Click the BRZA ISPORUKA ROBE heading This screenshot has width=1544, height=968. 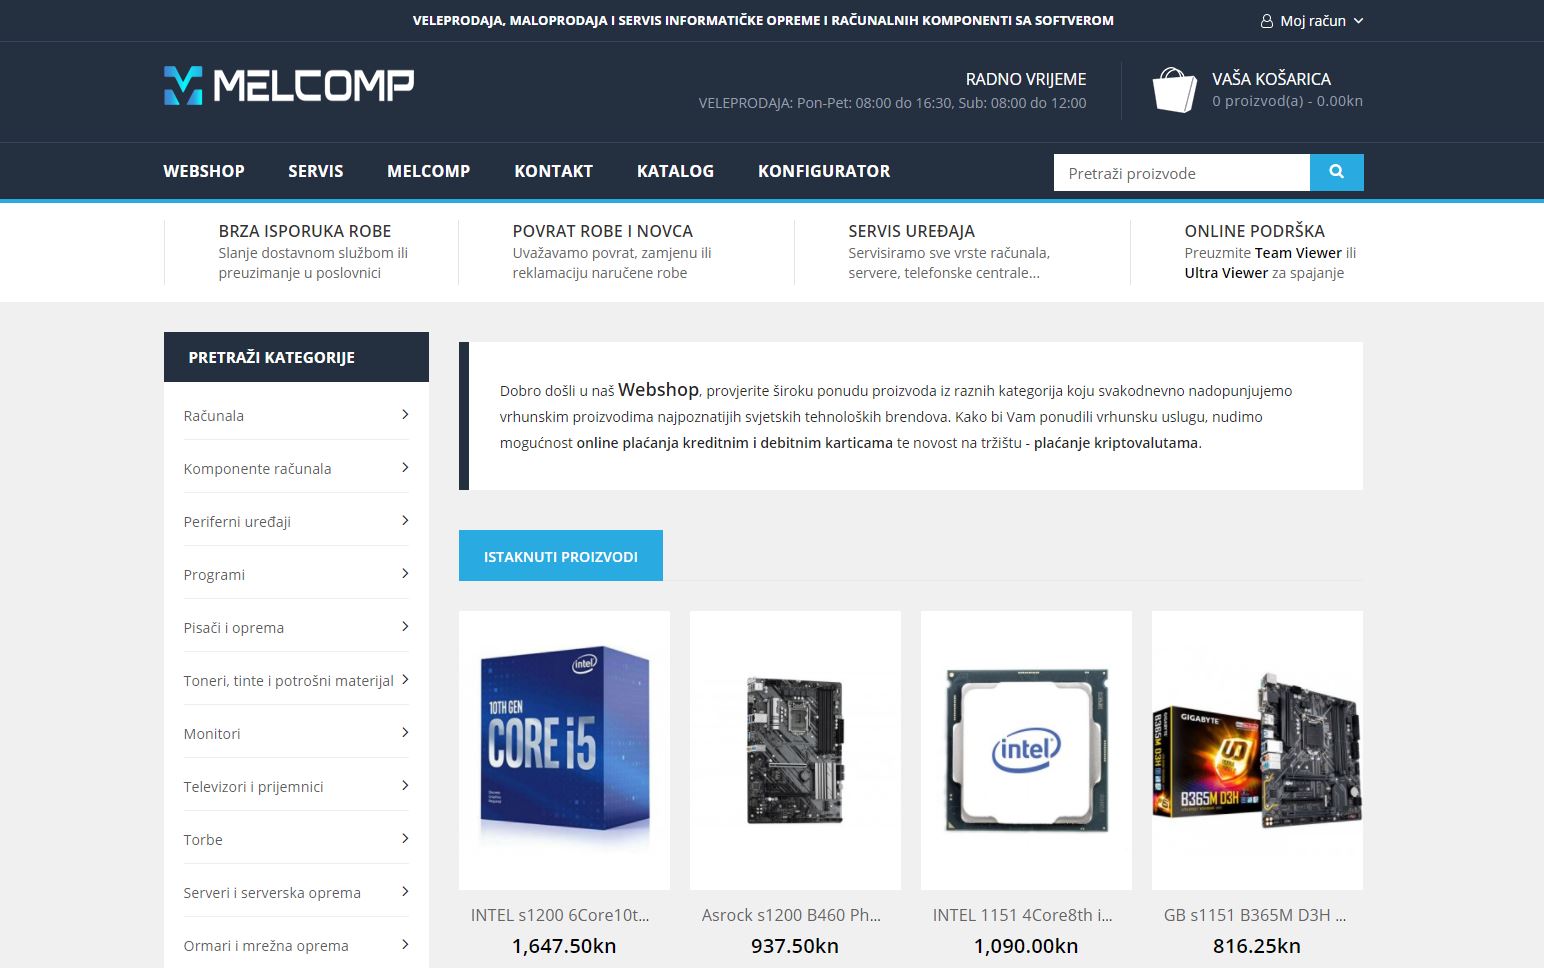(x=305, y=231)
